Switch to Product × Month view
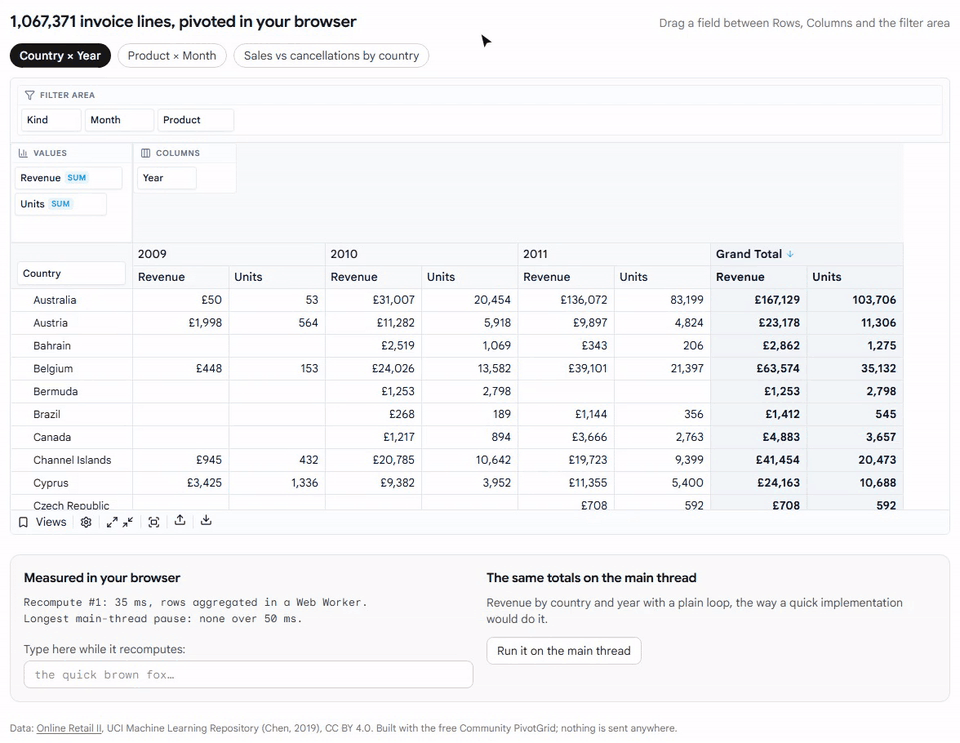Screen dimensions: 960x743 click(172, 56)
